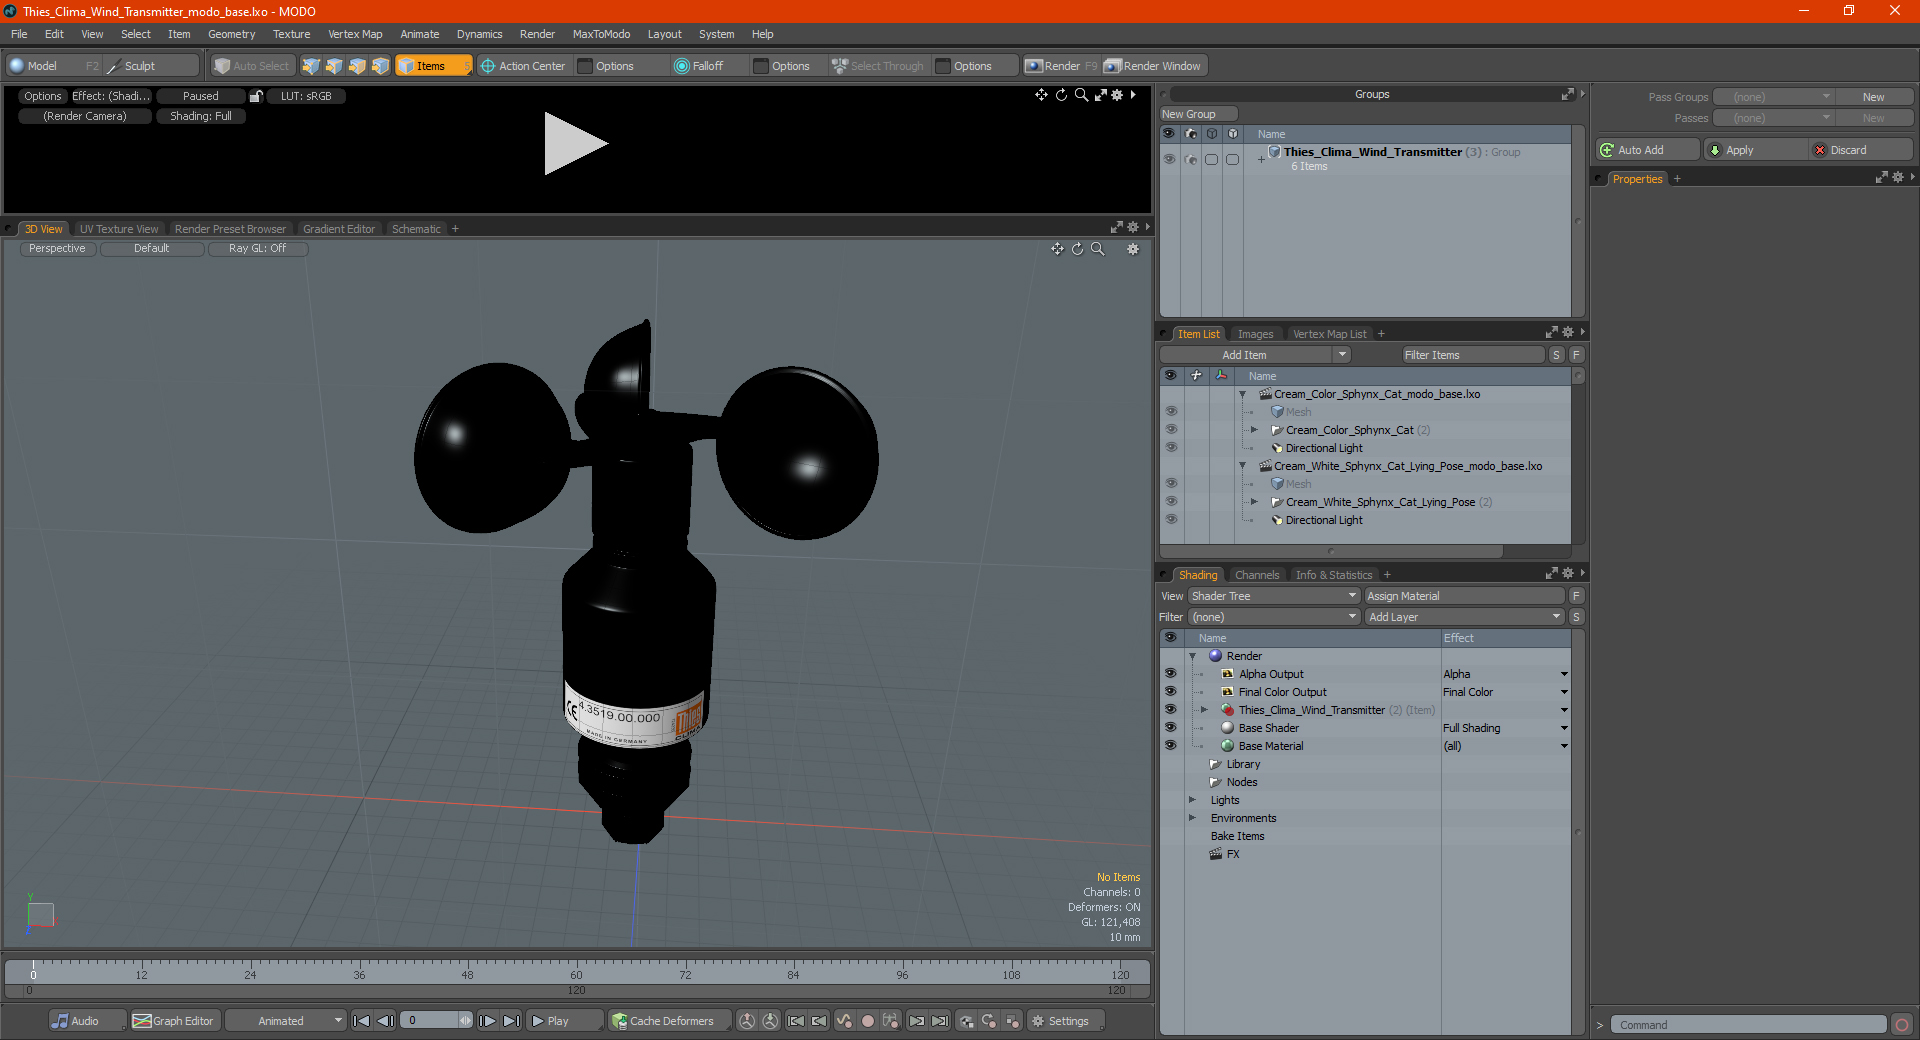The height and width of the screenshot is (1040, 1920).
Task: Go to last frame
Action: [x=511, y=1021]
